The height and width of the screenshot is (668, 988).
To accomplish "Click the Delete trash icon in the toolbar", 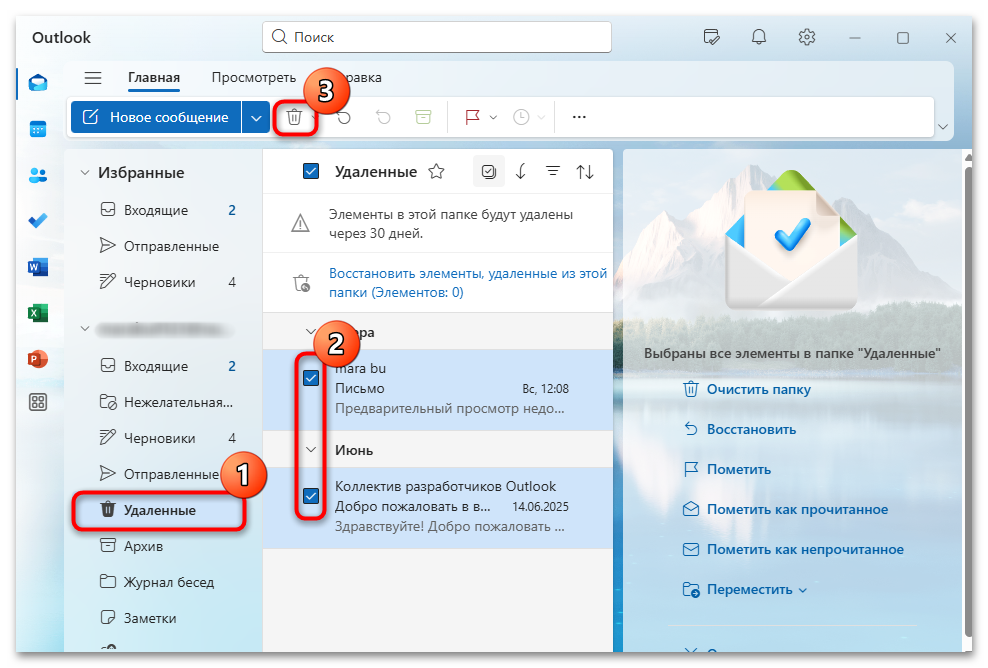I will [294, 117].
